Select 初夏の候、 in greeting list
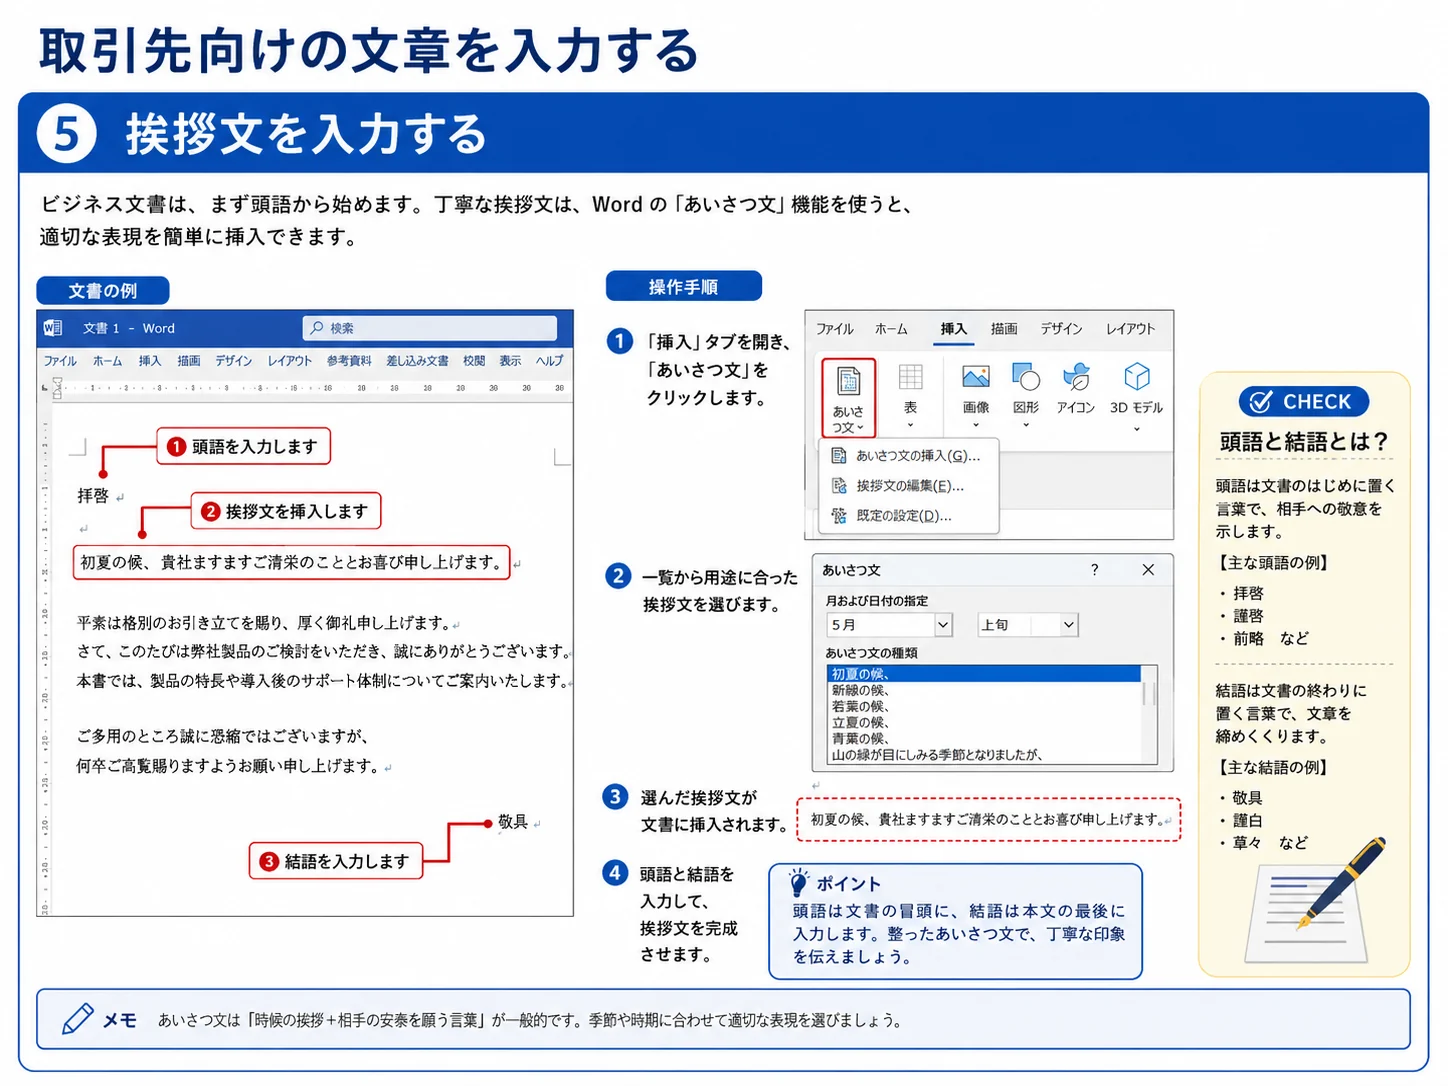Image resolution: width=1448 pixels, height=1086 pixels. (984, 674)
